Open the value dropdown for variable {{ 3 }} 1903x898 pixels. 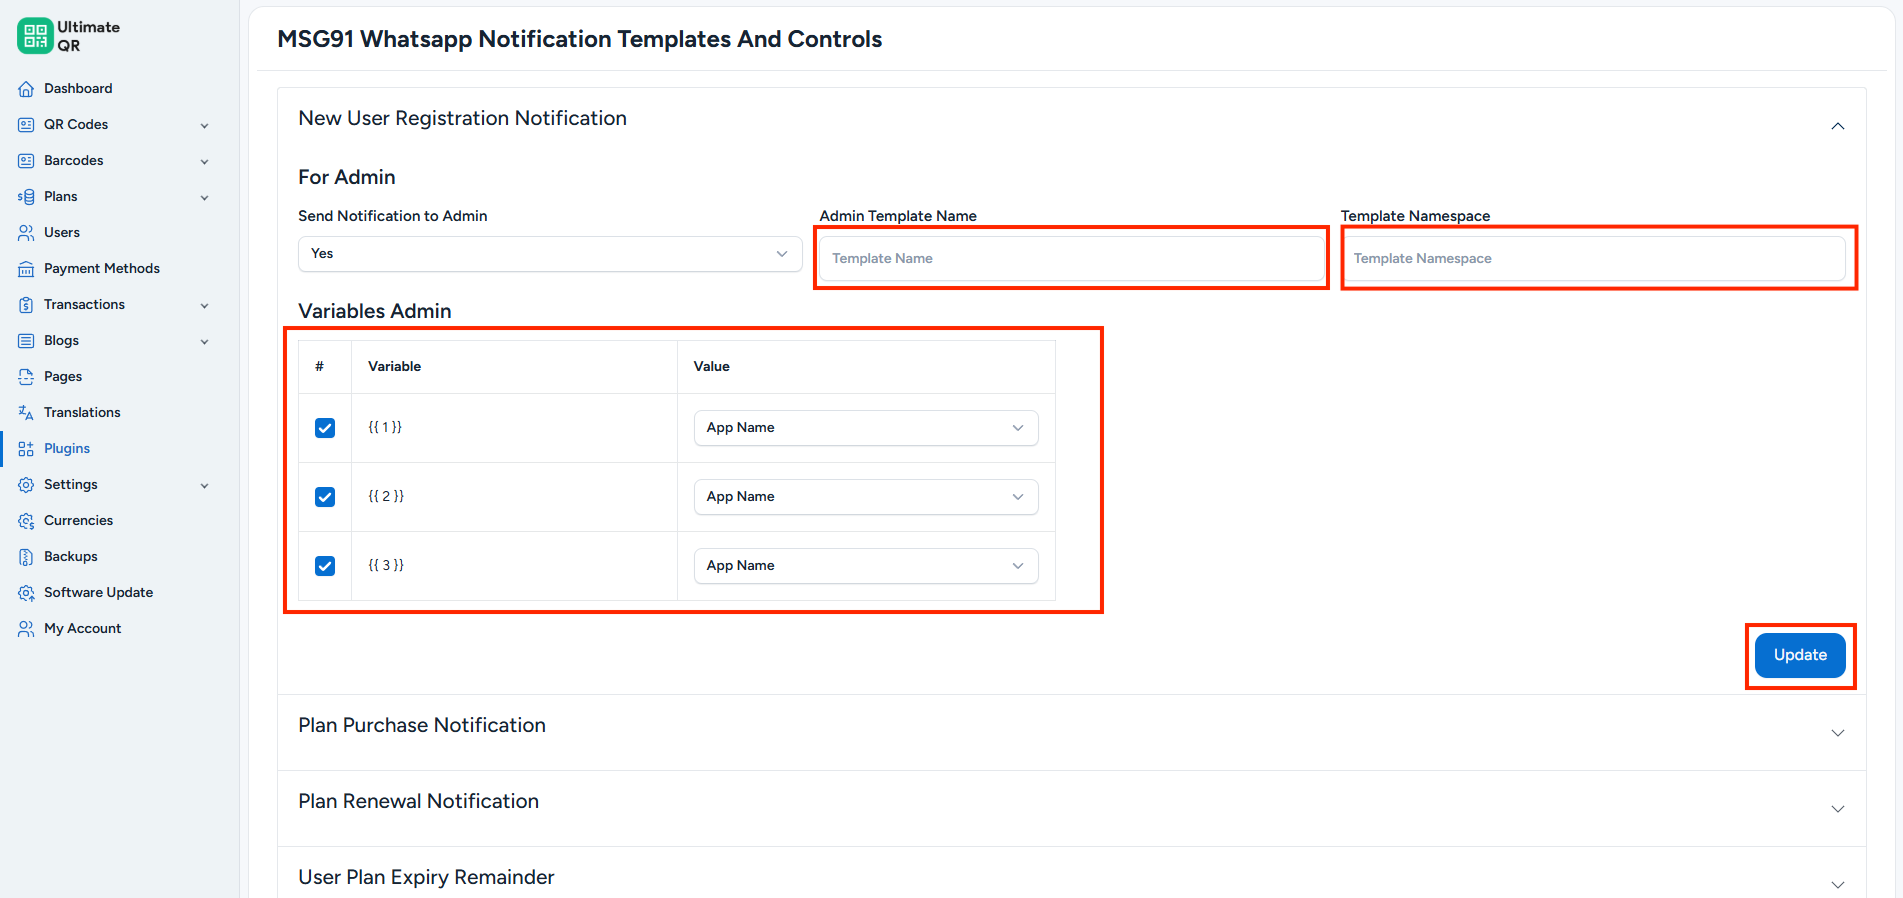tap(866, 566)
